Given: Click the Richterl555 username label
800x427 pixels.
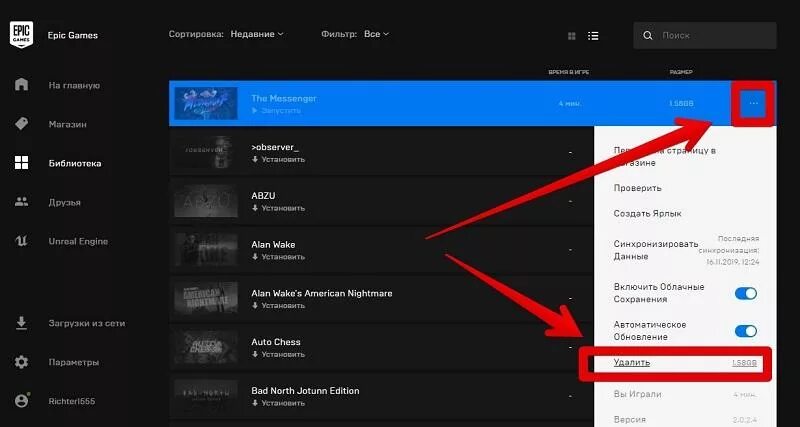Looking at the screenshot, I should point(72,401).
